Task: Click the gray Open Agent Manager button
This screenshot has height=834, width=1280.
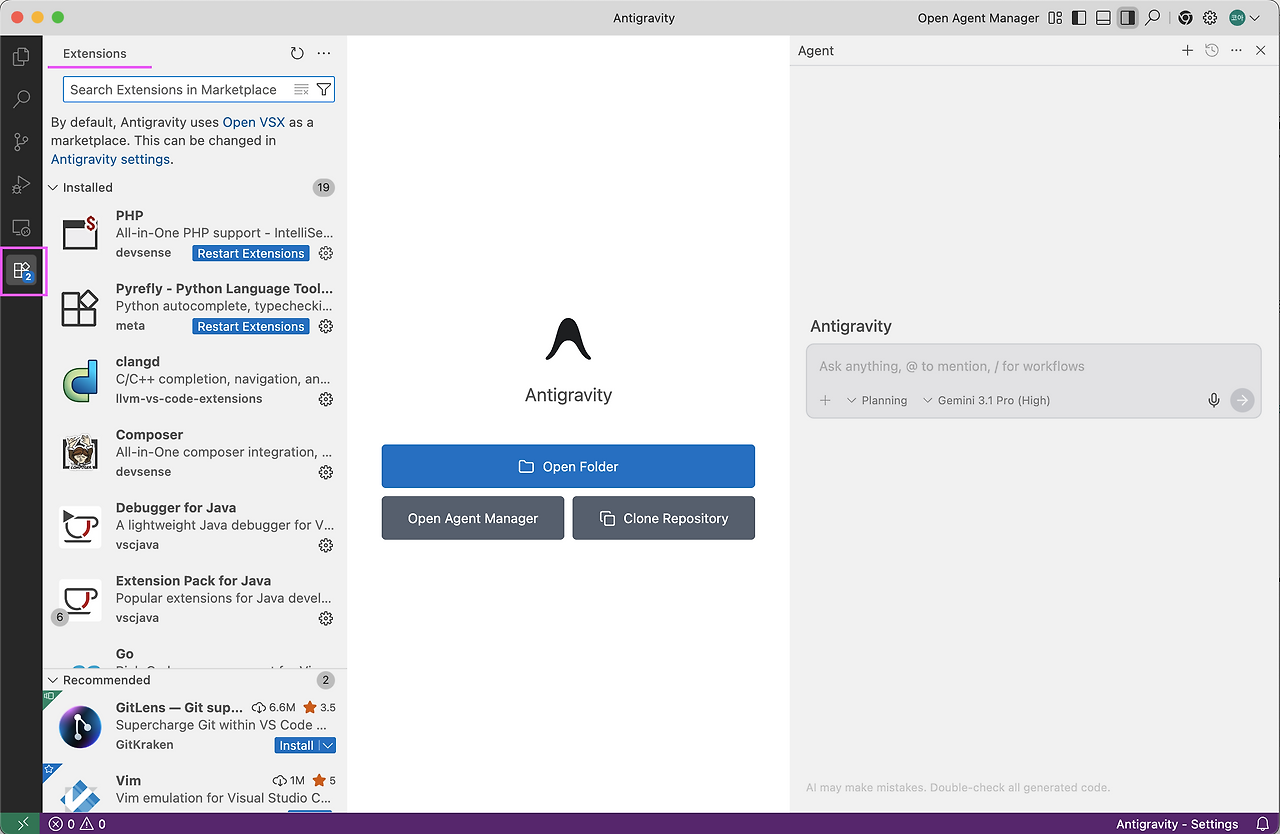Action: pyautogui.click(x=473, y=519)
